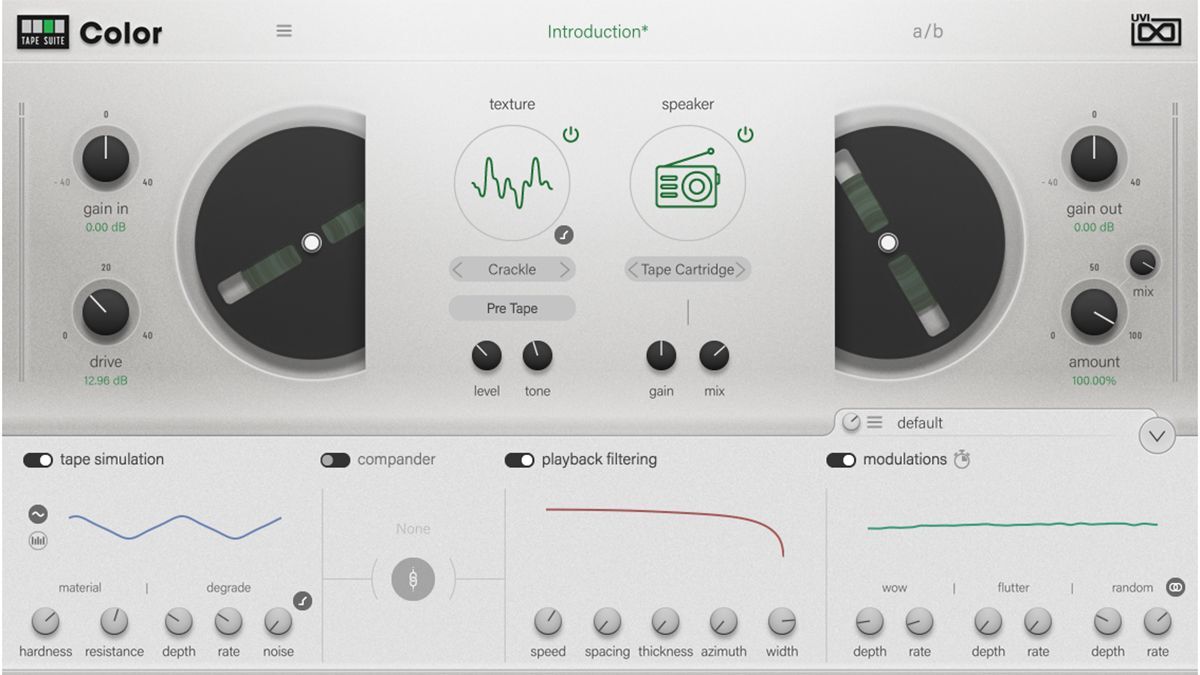Click the degrade depth knob
The width and height of the screenshot is (1200, 675).
click(x=178, y=622)
